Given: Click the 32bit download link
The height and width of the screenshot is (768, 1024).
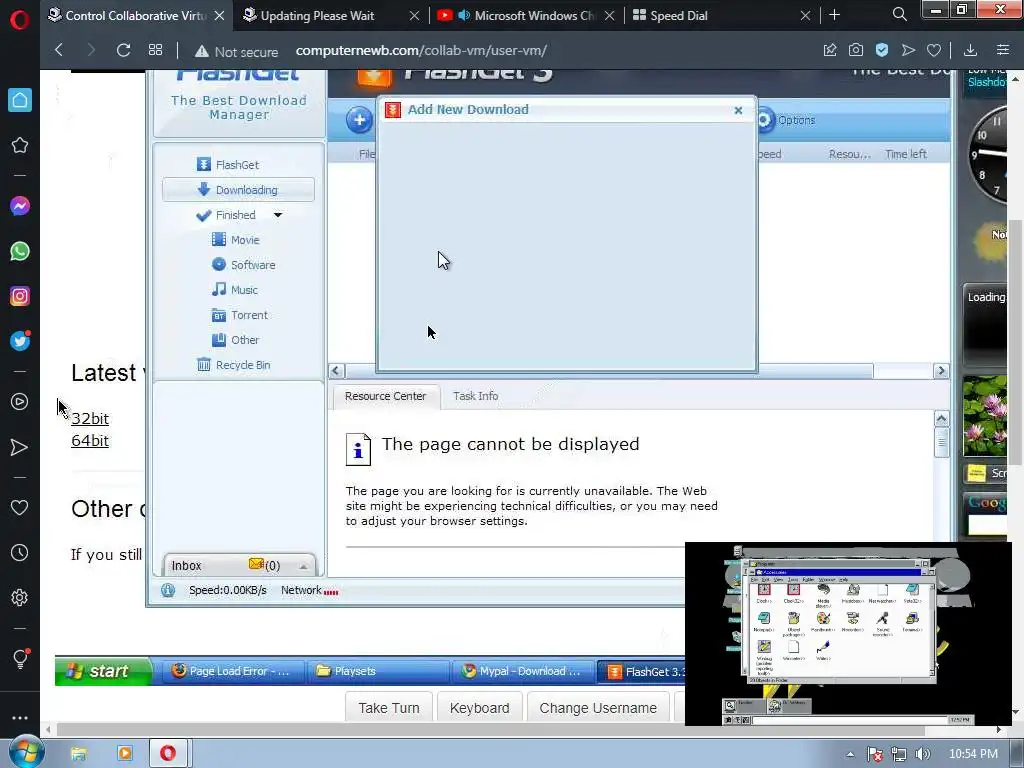Looking at the screenshot, I should point(90,419).
